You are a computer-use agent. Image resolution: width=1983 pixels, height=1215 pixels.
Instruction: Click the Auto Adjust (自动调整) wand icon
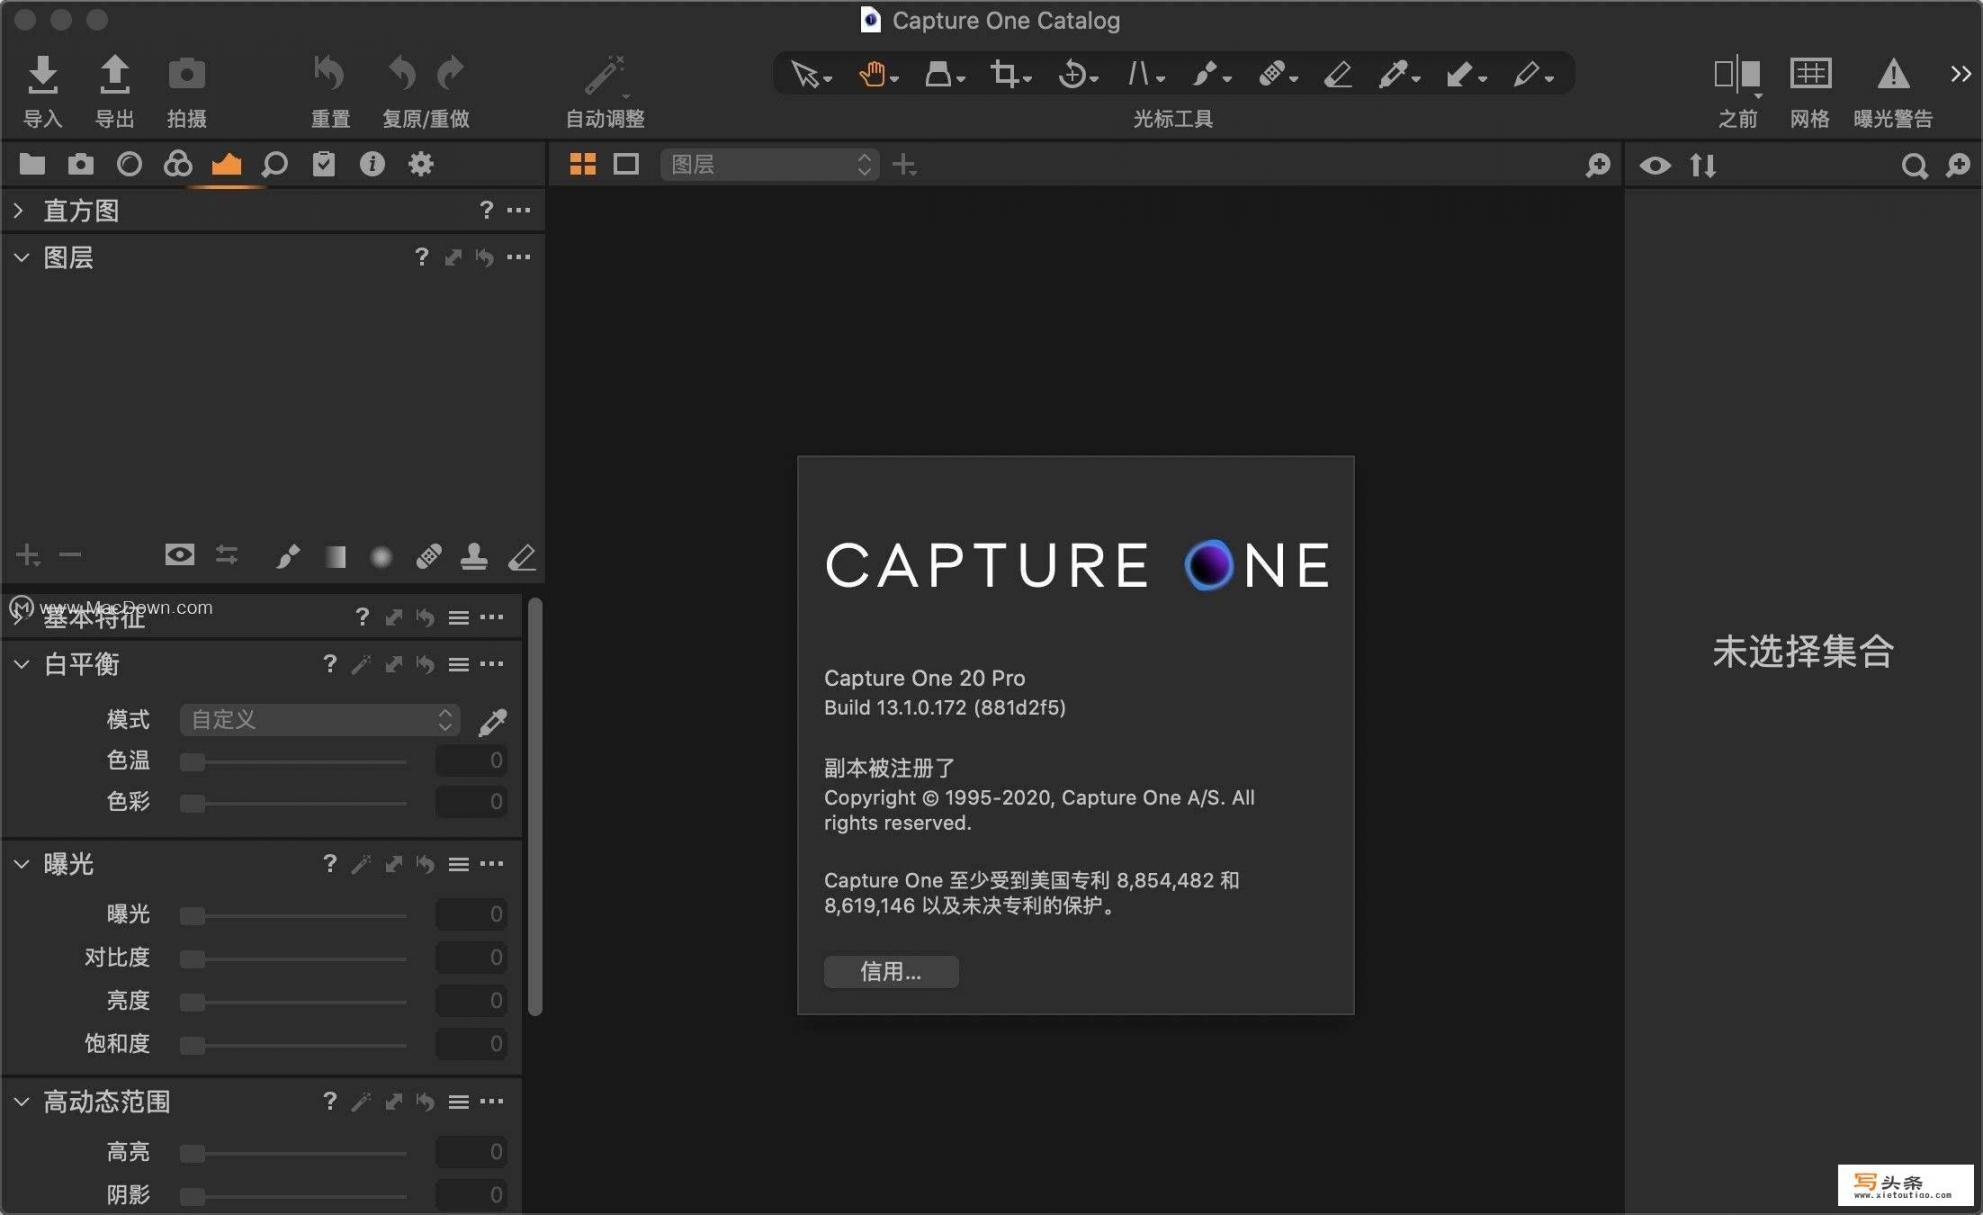(604, 74)
